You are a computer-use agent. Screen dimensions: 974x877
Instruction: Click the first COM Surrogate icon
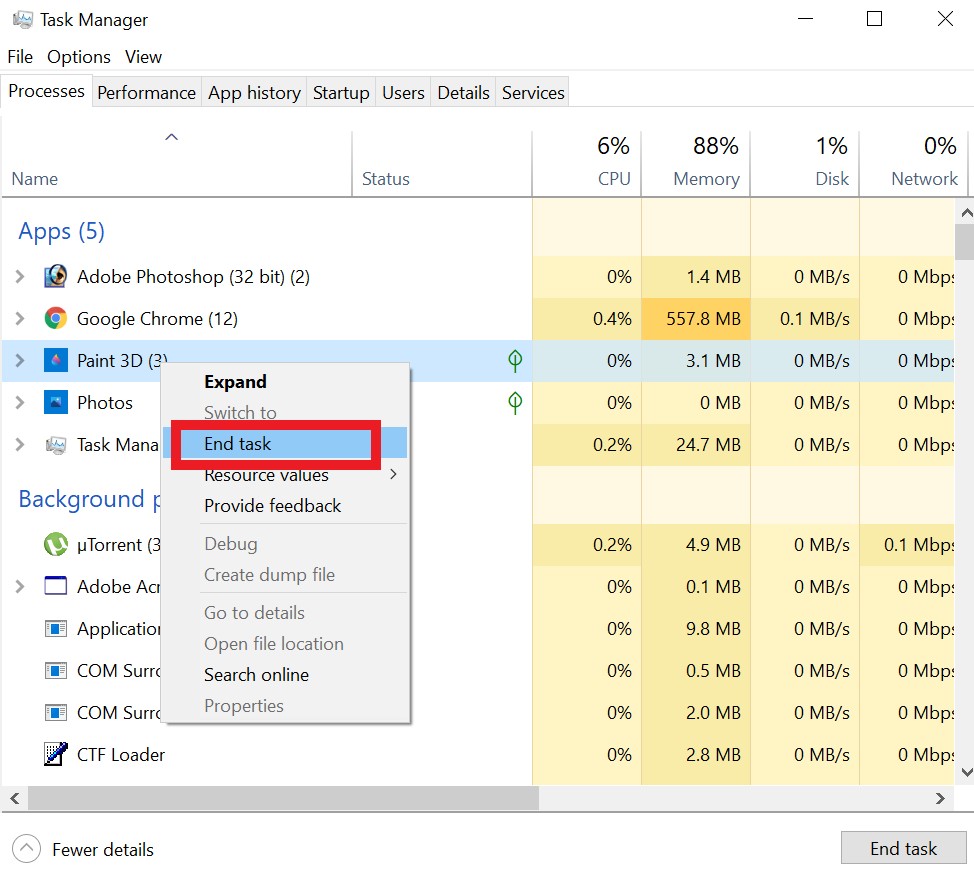click(55, 671)
